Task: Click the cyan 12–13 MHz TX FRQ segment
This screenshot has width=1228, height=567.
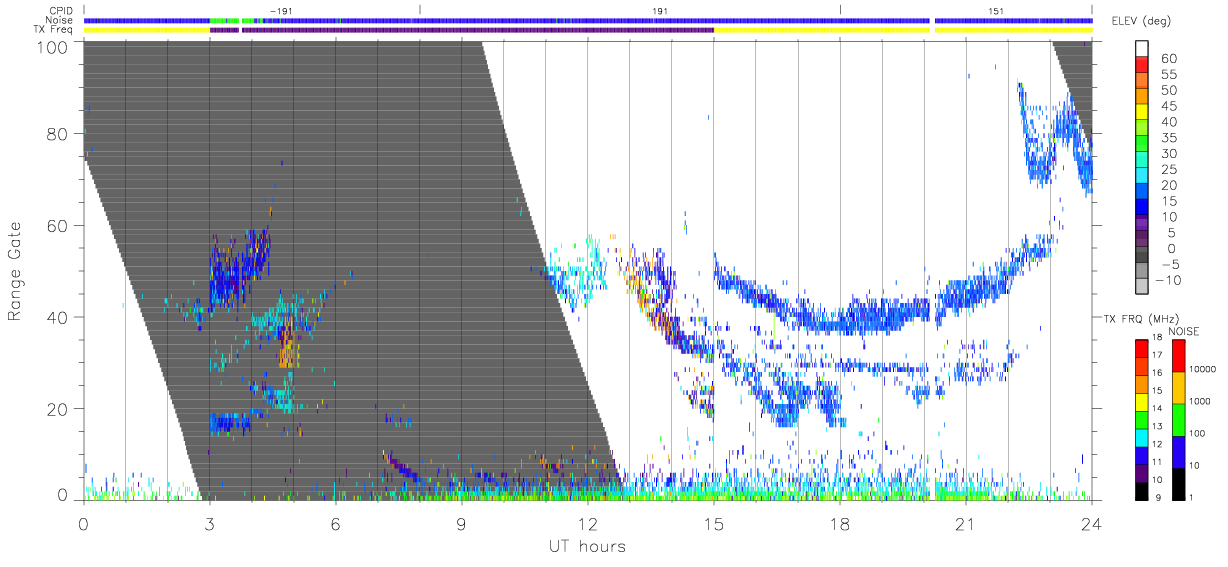Action: [x=1143, y=440]
